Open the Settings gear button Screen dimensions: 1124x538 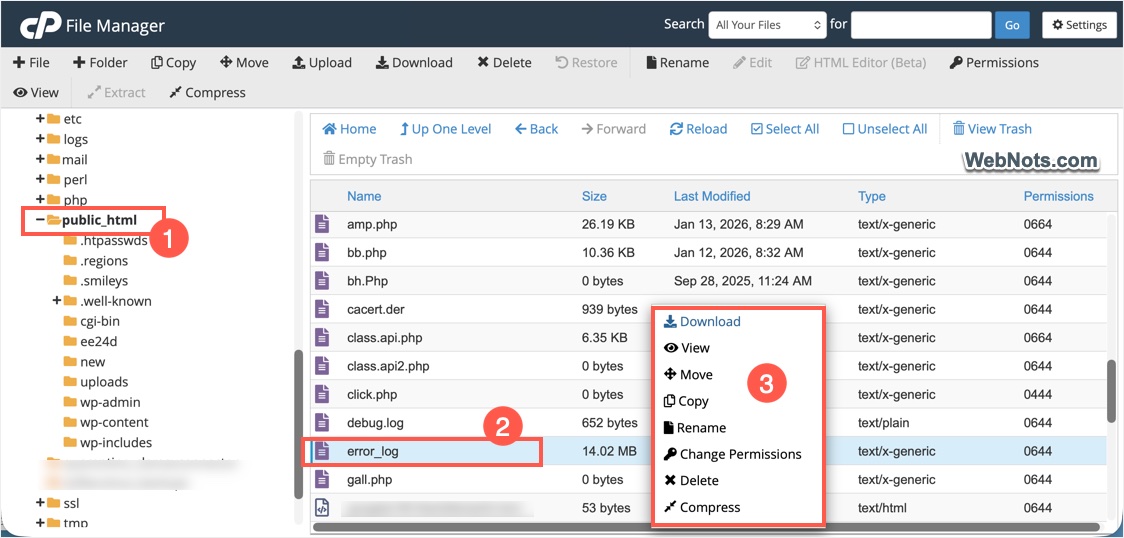(1079, 25)
